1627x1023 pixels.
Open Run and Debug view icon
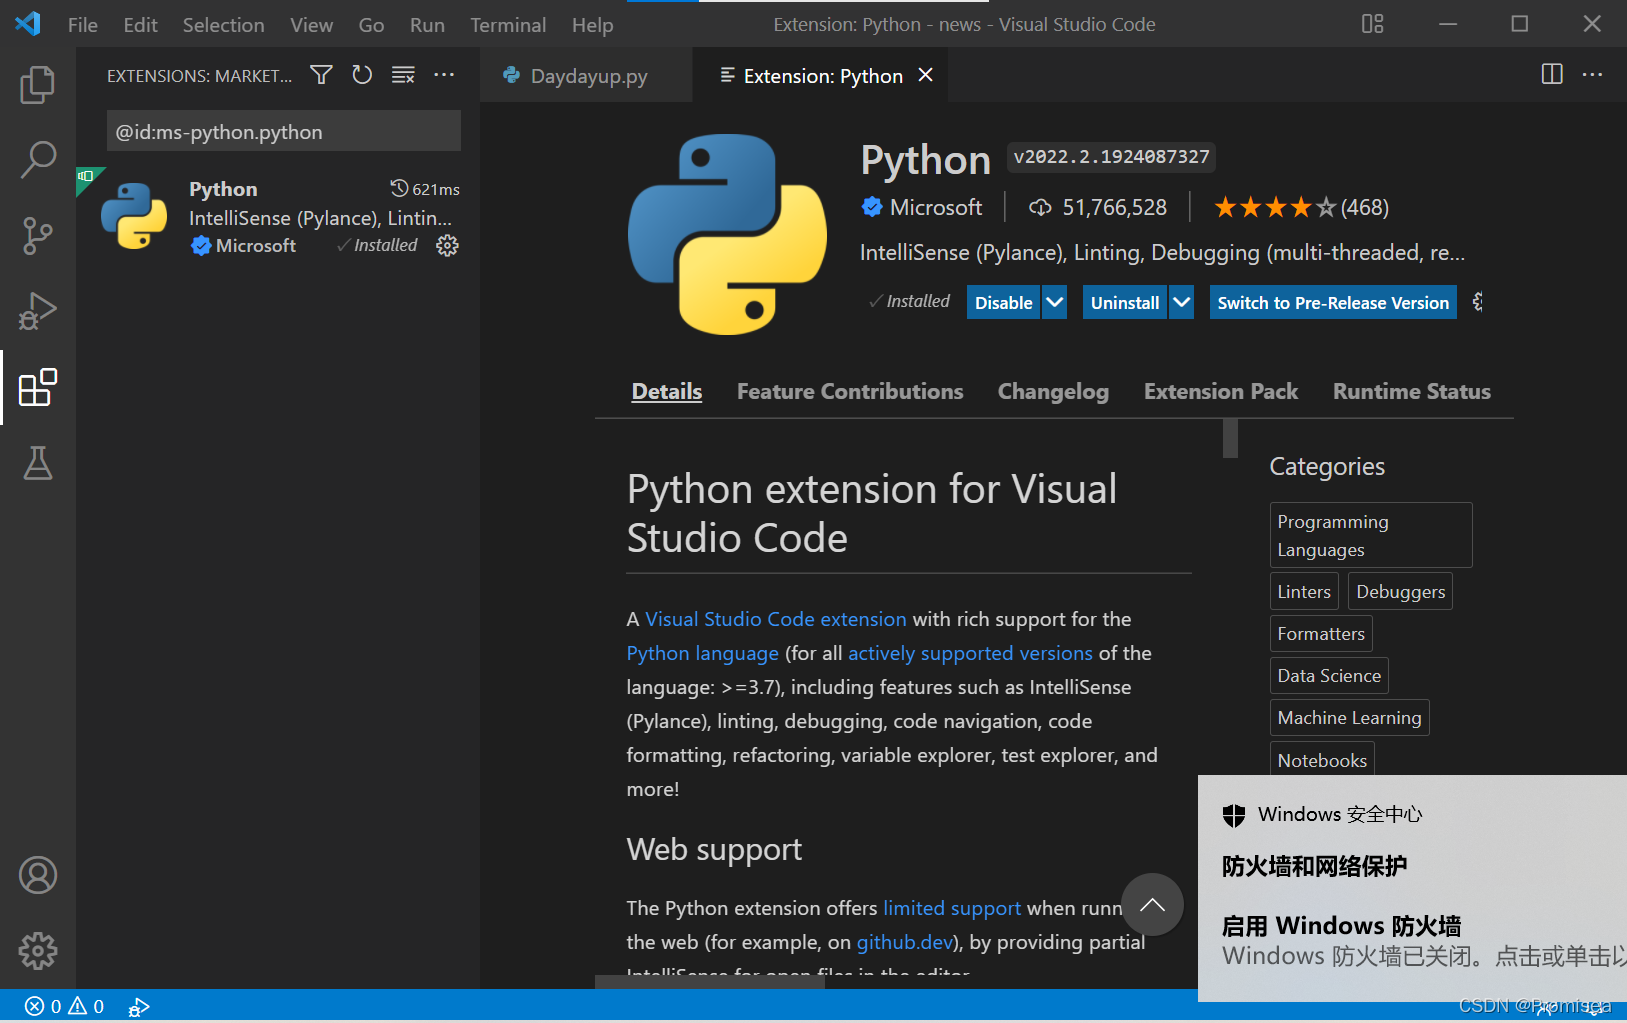38,311
